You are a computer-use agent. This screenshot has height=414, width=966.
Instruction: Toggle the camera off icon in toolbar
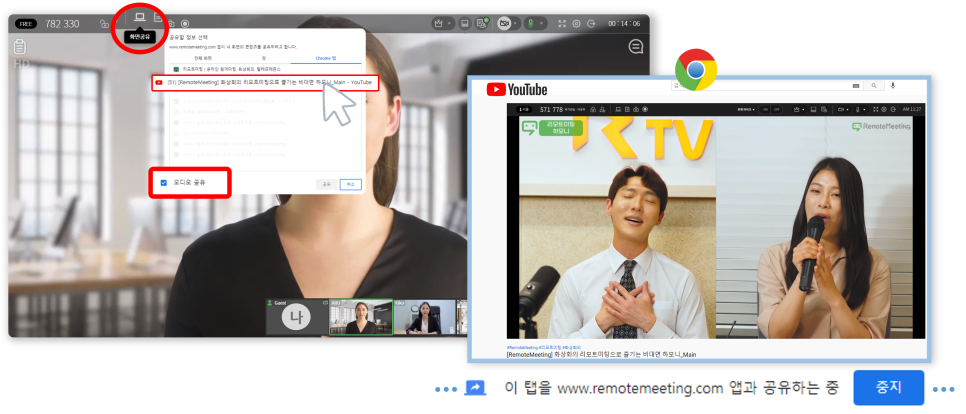point(504,23)
